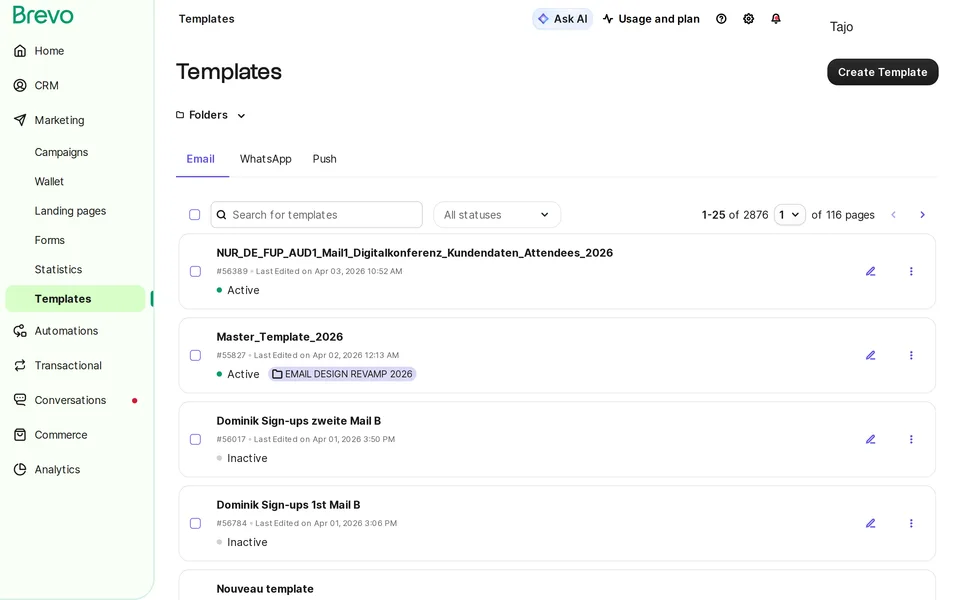Screen dimensions: 960x600
Task: Open Landing pages in sidebar
Action: point(70,211)
